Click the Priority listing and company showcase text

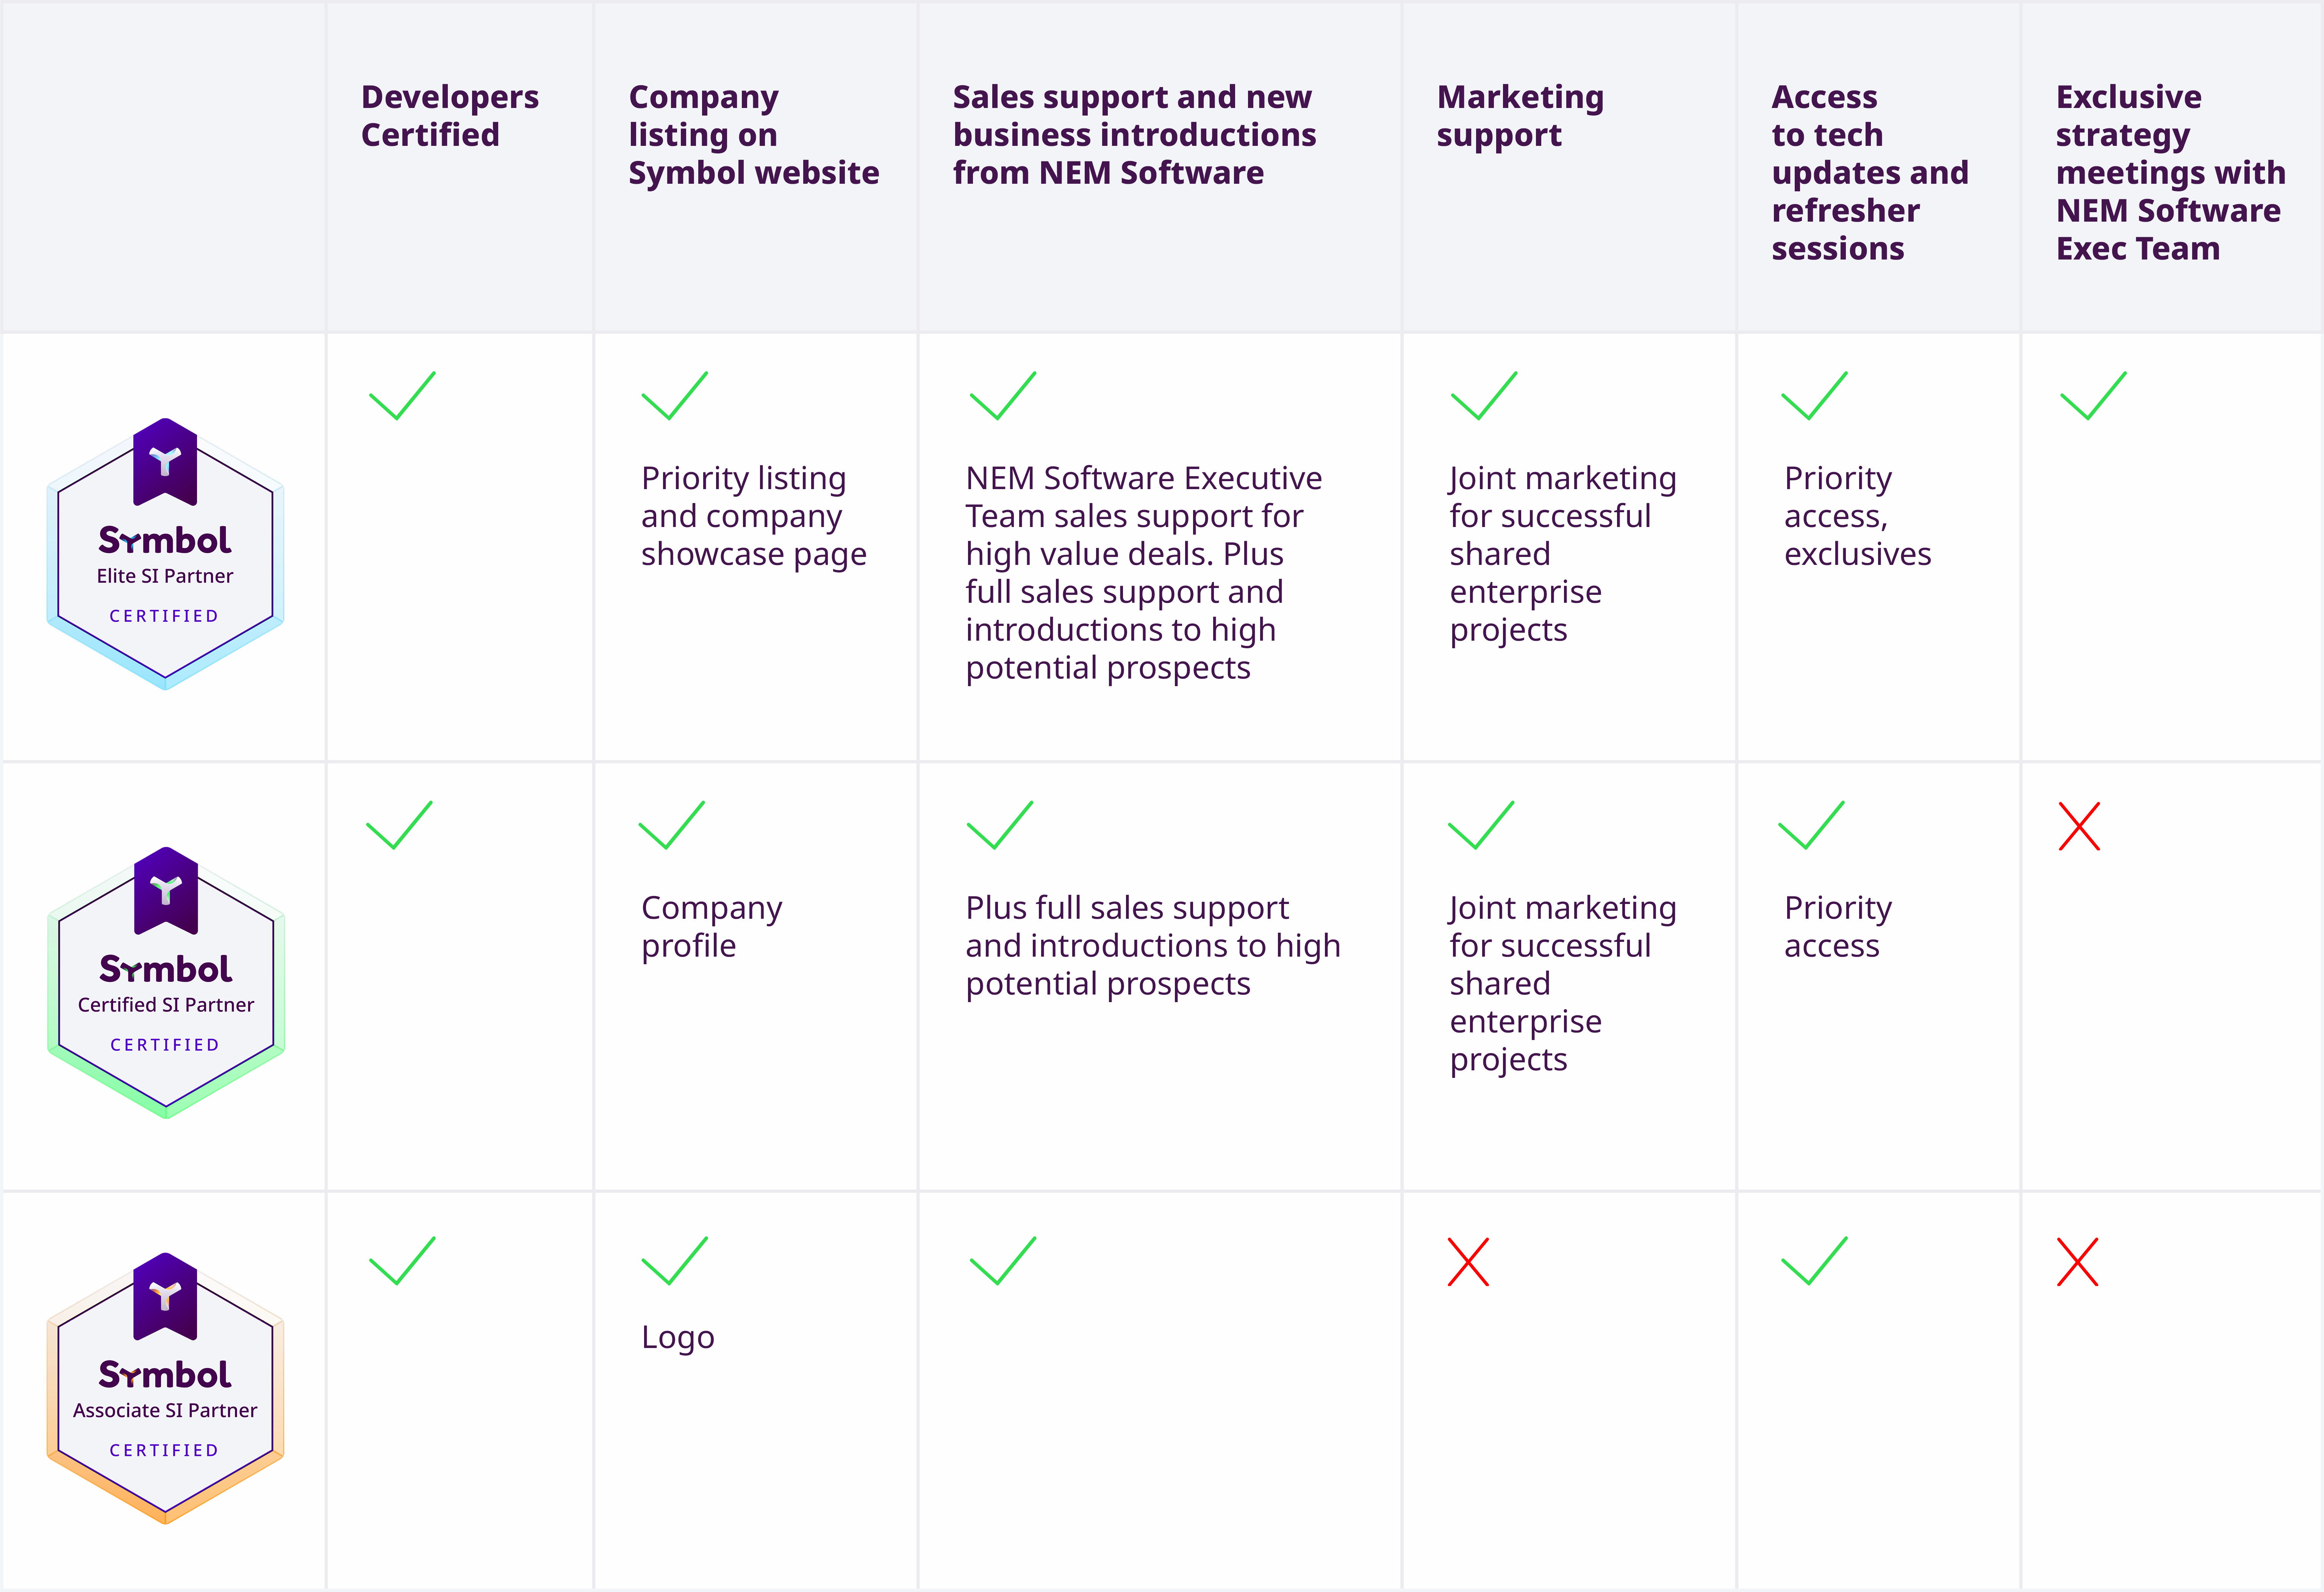point(753,516)
